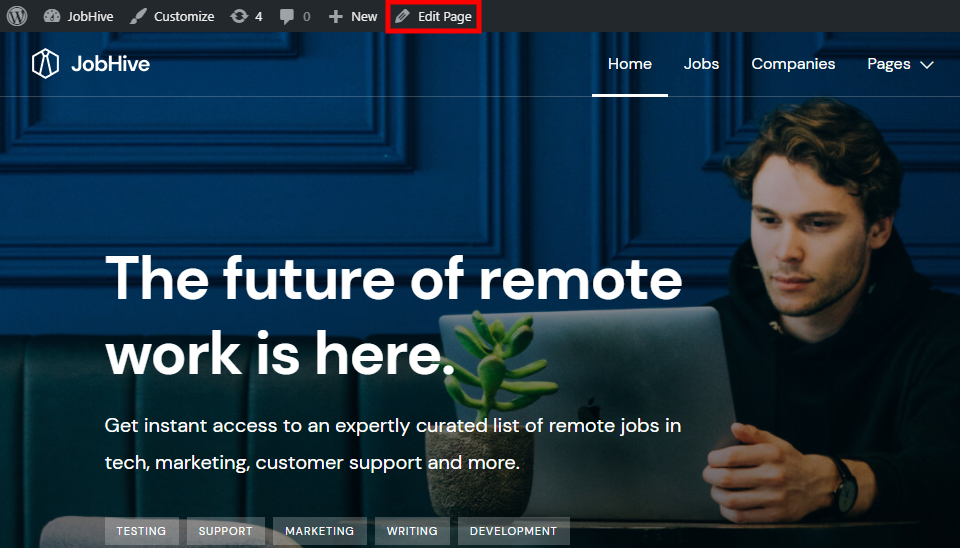Navigate to the Companies menu item
Viewport: 960px width, 548px height.
point(793,64)
